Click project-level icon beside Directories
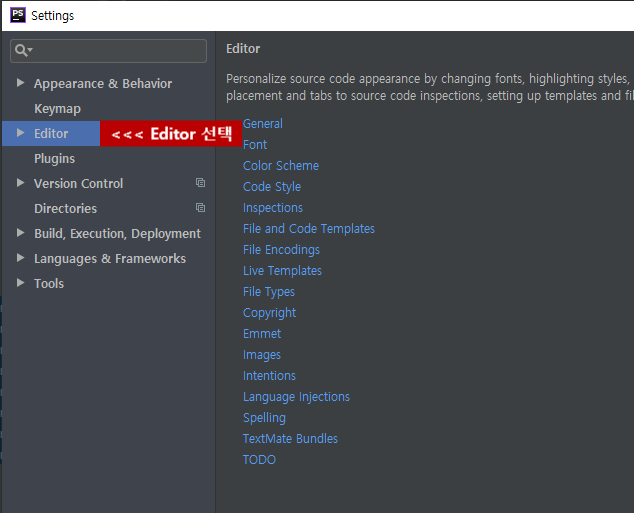 tap(200, 208)
